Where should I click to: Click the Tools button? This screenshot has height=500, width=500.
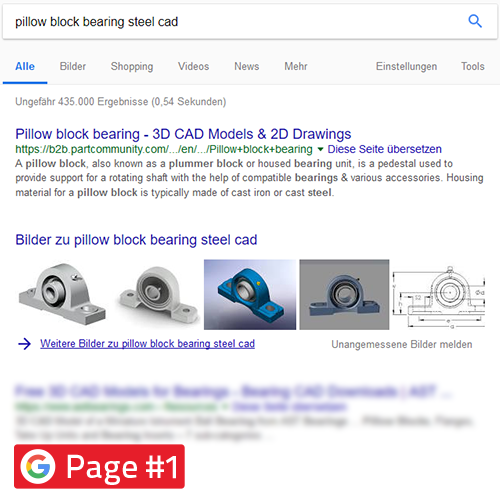pyautogui.click(x=473, y=66)
